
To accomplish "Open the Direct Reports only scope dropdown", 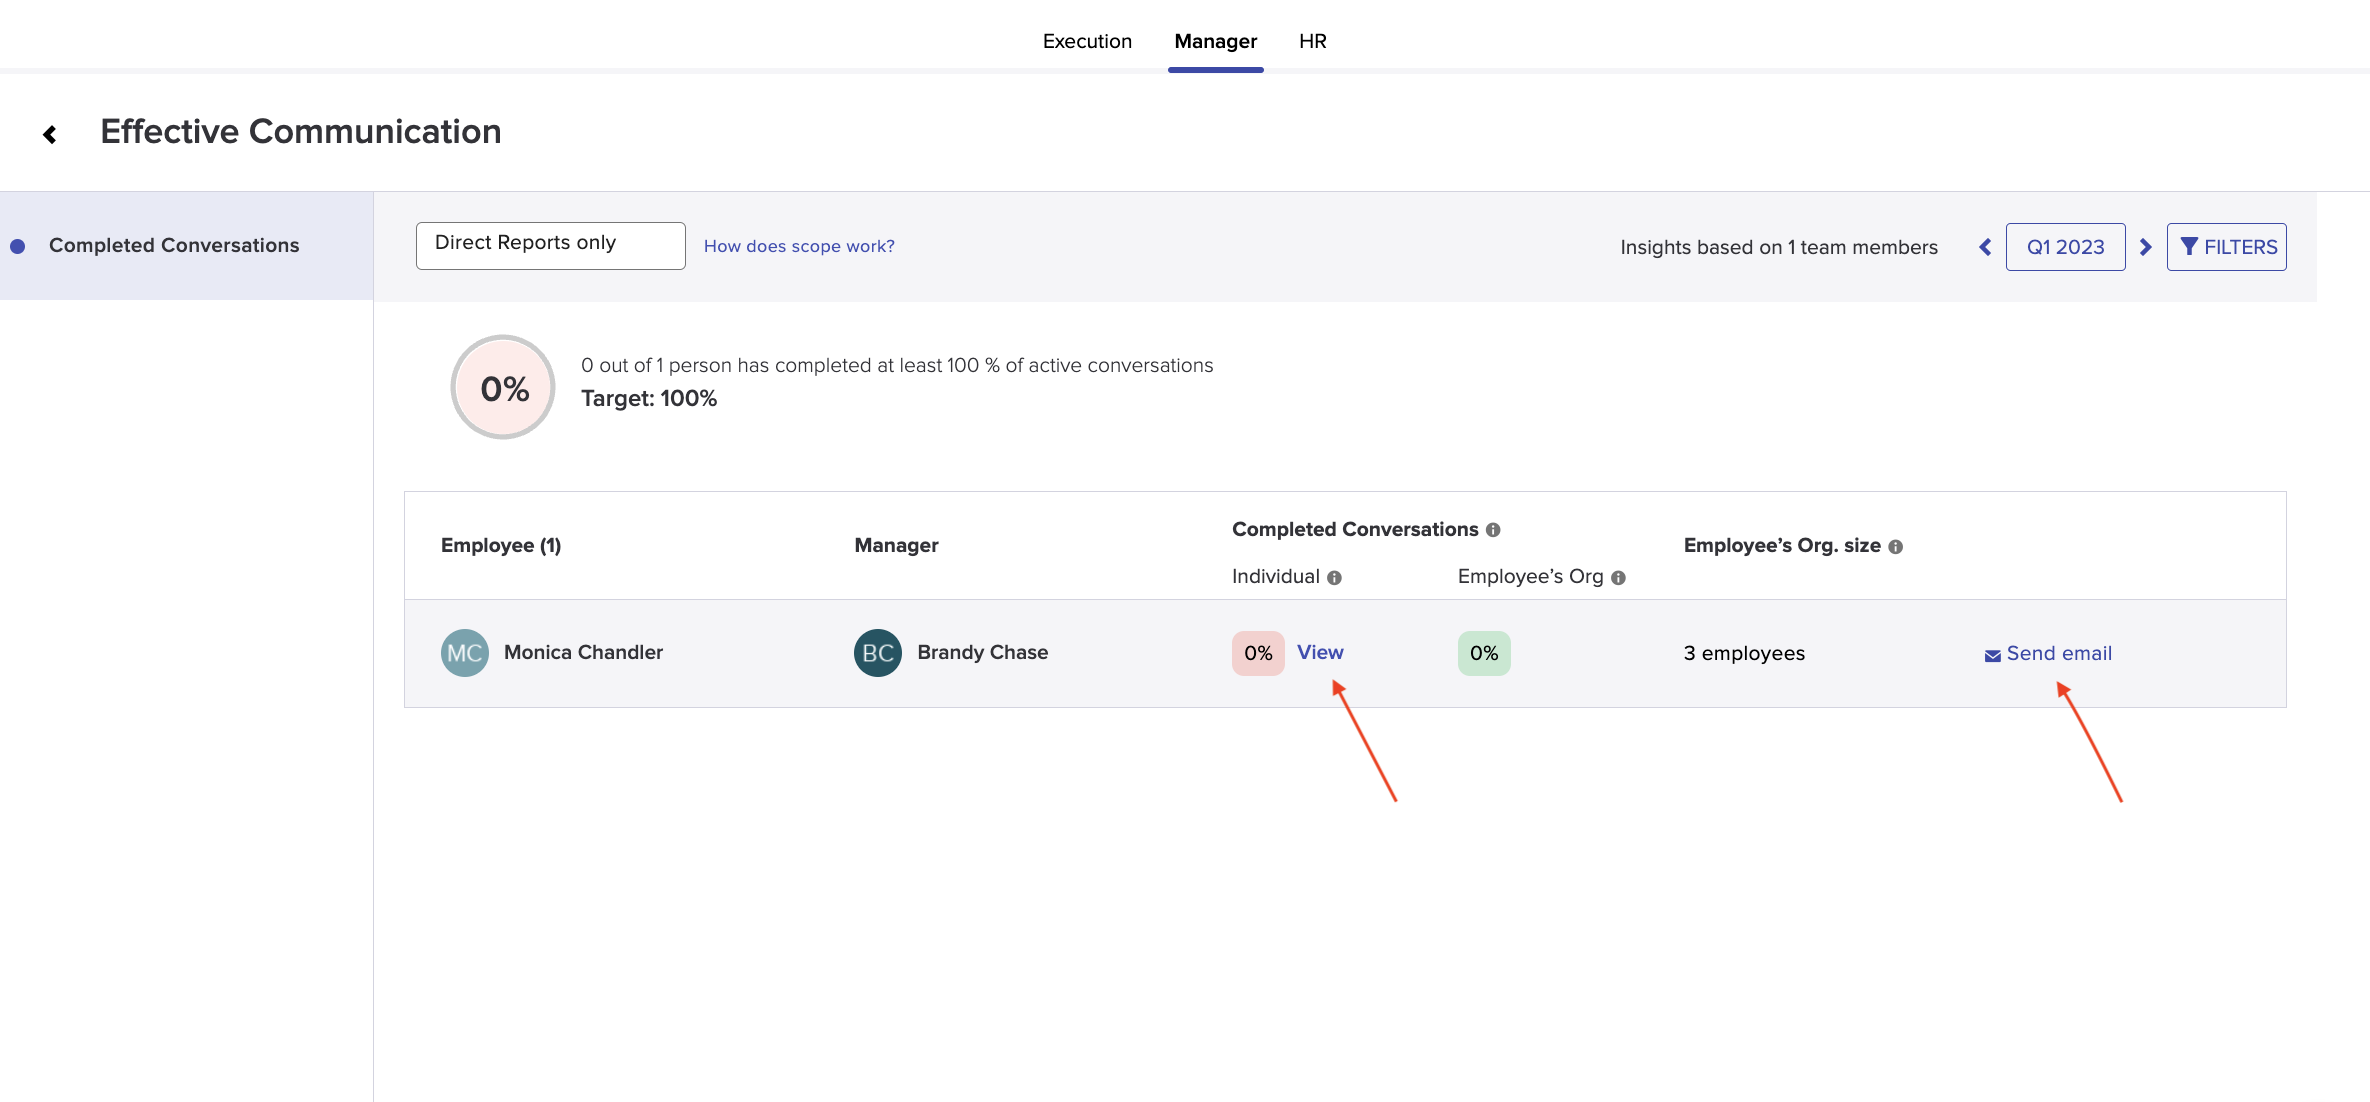I will (550, 245).
